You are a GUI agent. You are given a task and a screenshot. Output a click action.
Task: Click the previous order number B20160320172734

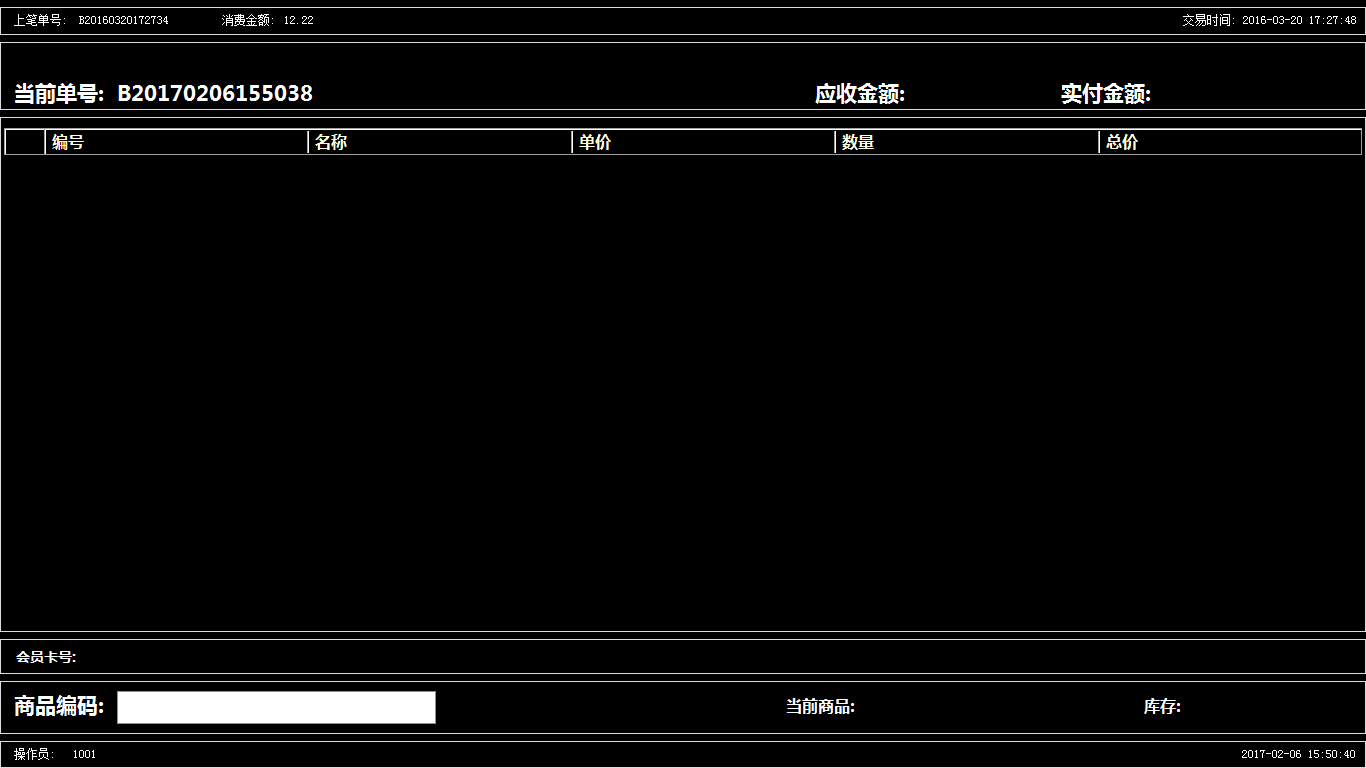coord(123,20)
